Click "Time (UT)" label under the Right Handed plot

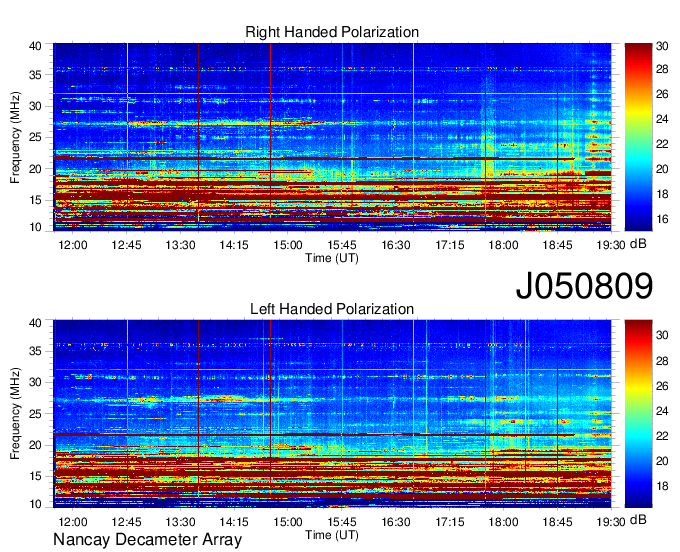[x=332, y=258]
